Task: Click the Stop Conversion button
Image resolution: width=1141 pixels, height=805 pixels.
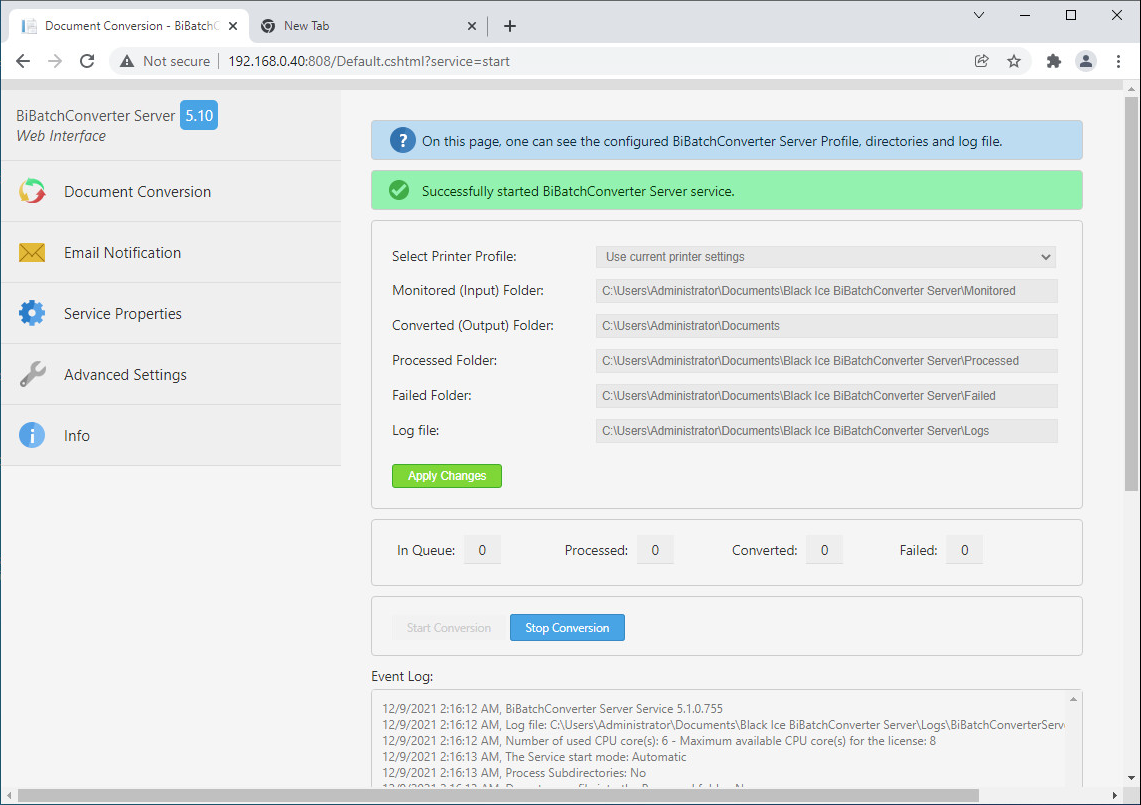Action: (x=567, y=628)
